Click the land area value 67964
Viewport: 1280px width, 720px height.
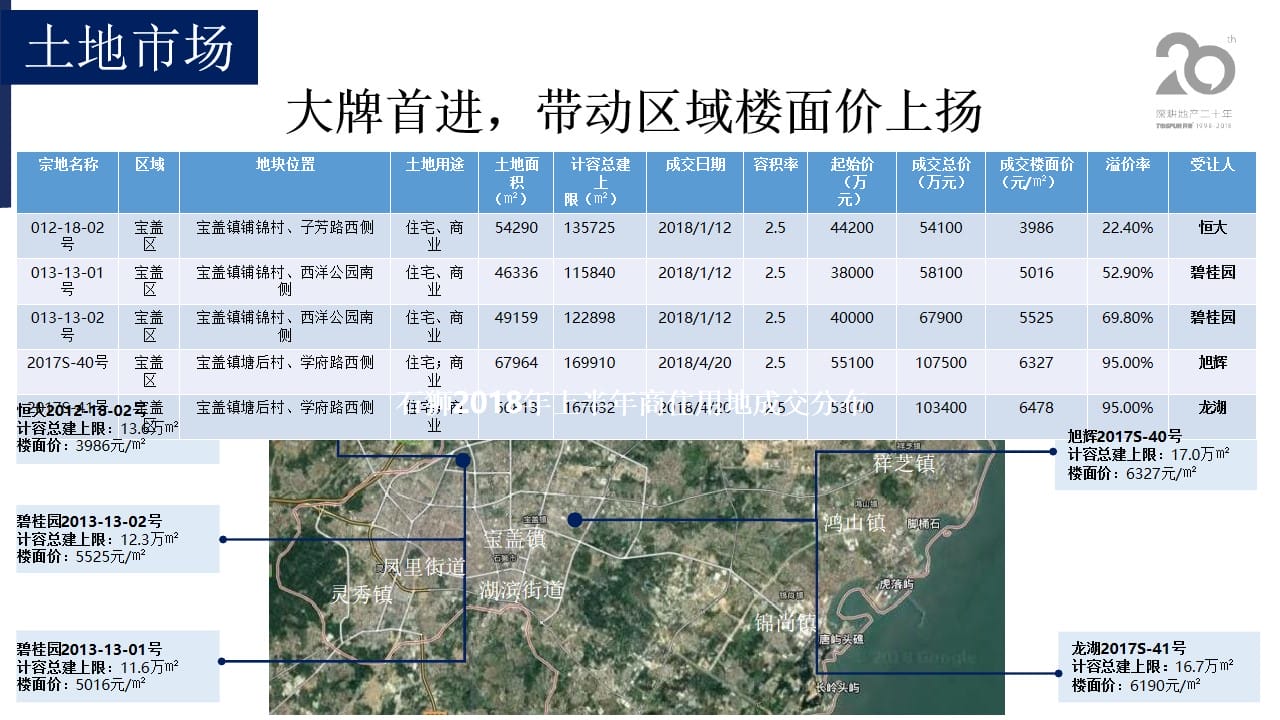coord(516,362)
